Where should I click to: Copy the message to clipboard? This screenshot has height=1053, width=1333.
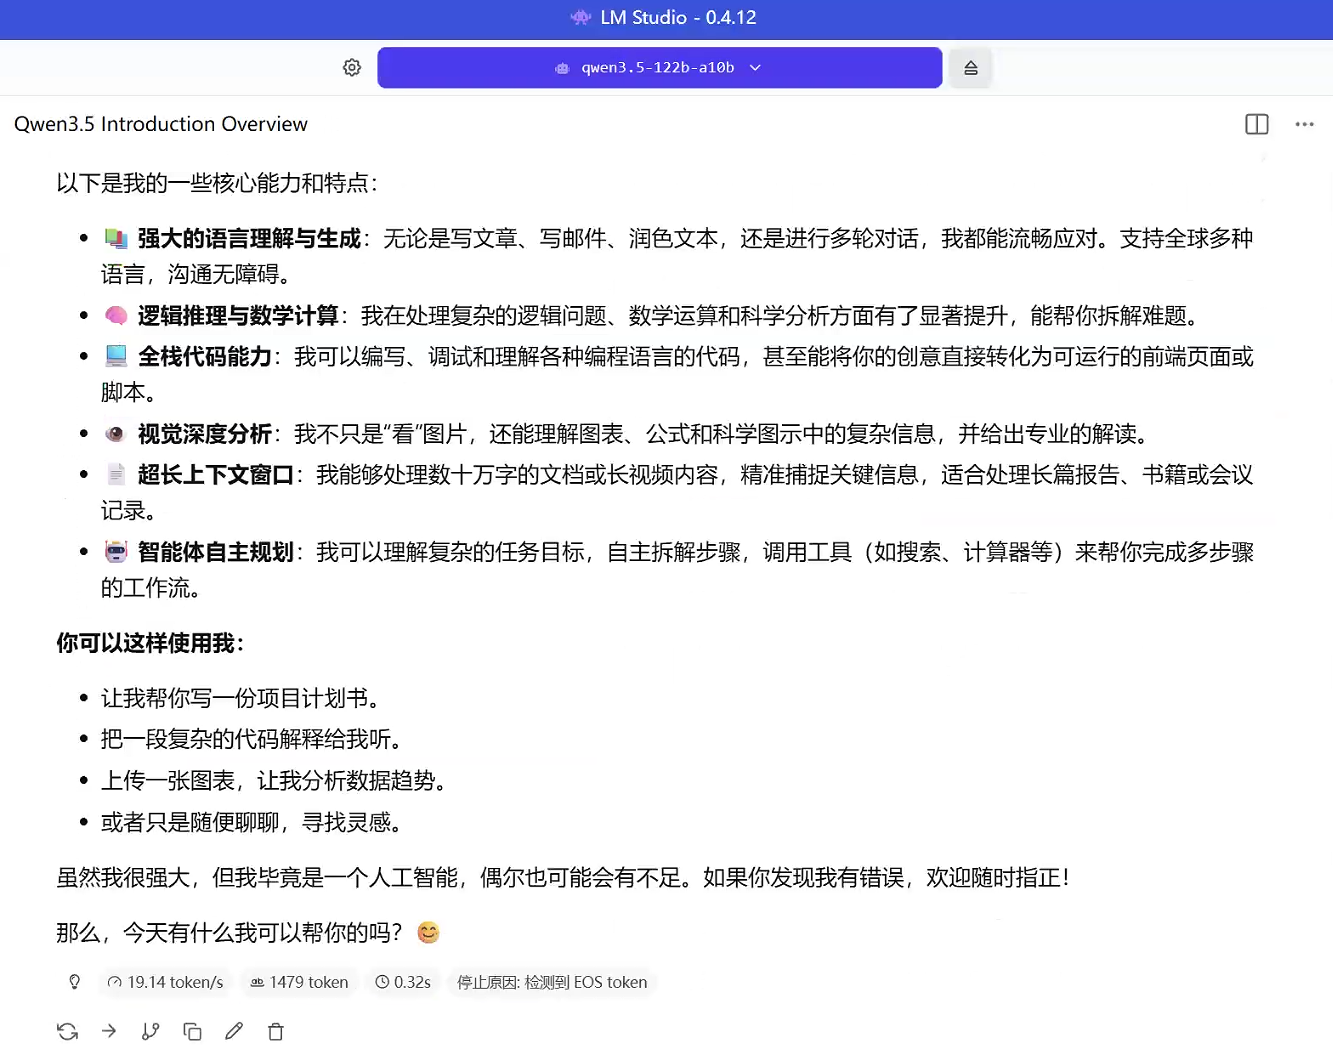pos(192,1031)
